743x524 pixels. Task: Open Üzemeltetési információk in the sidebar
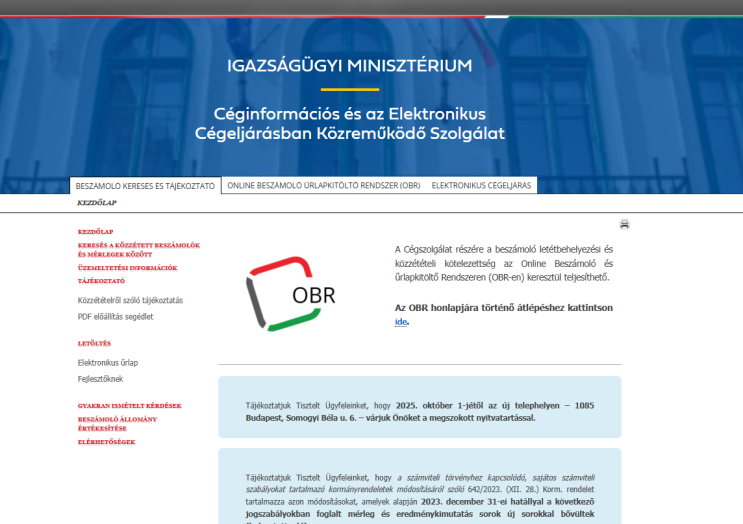click(127, 268)
